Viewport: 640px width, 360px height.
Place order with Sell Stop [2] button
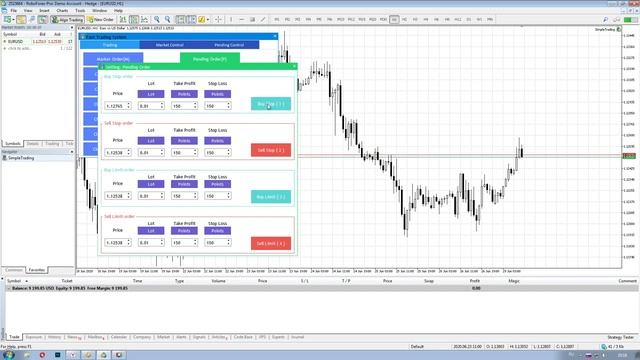click(x=271, y=150)
